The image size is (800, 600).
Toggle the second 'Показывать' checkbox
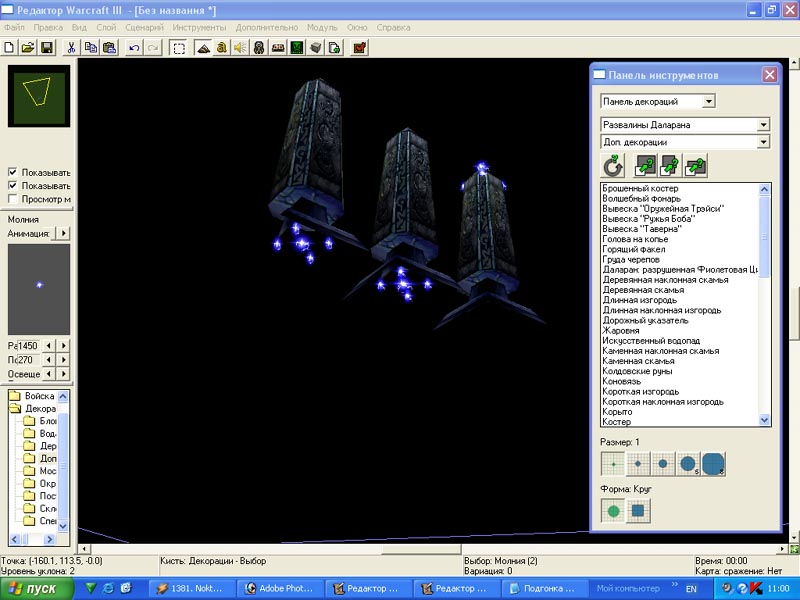coord(12,185)
